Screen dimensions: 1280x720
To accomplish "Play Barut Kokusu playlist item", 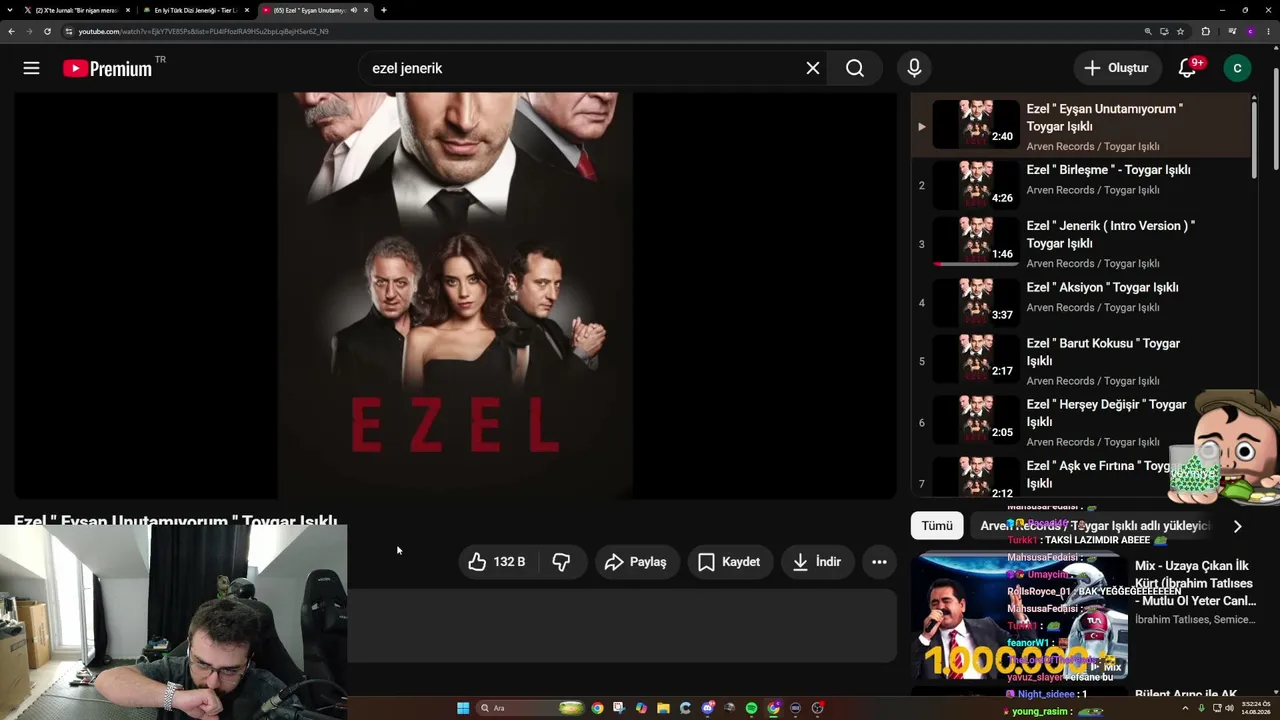I will point(1082,361).
